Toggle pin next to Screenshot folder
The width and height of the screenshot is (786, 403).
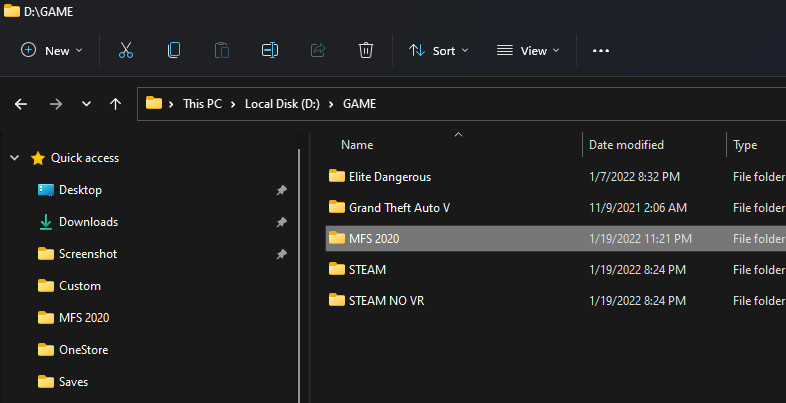(280, 254)
